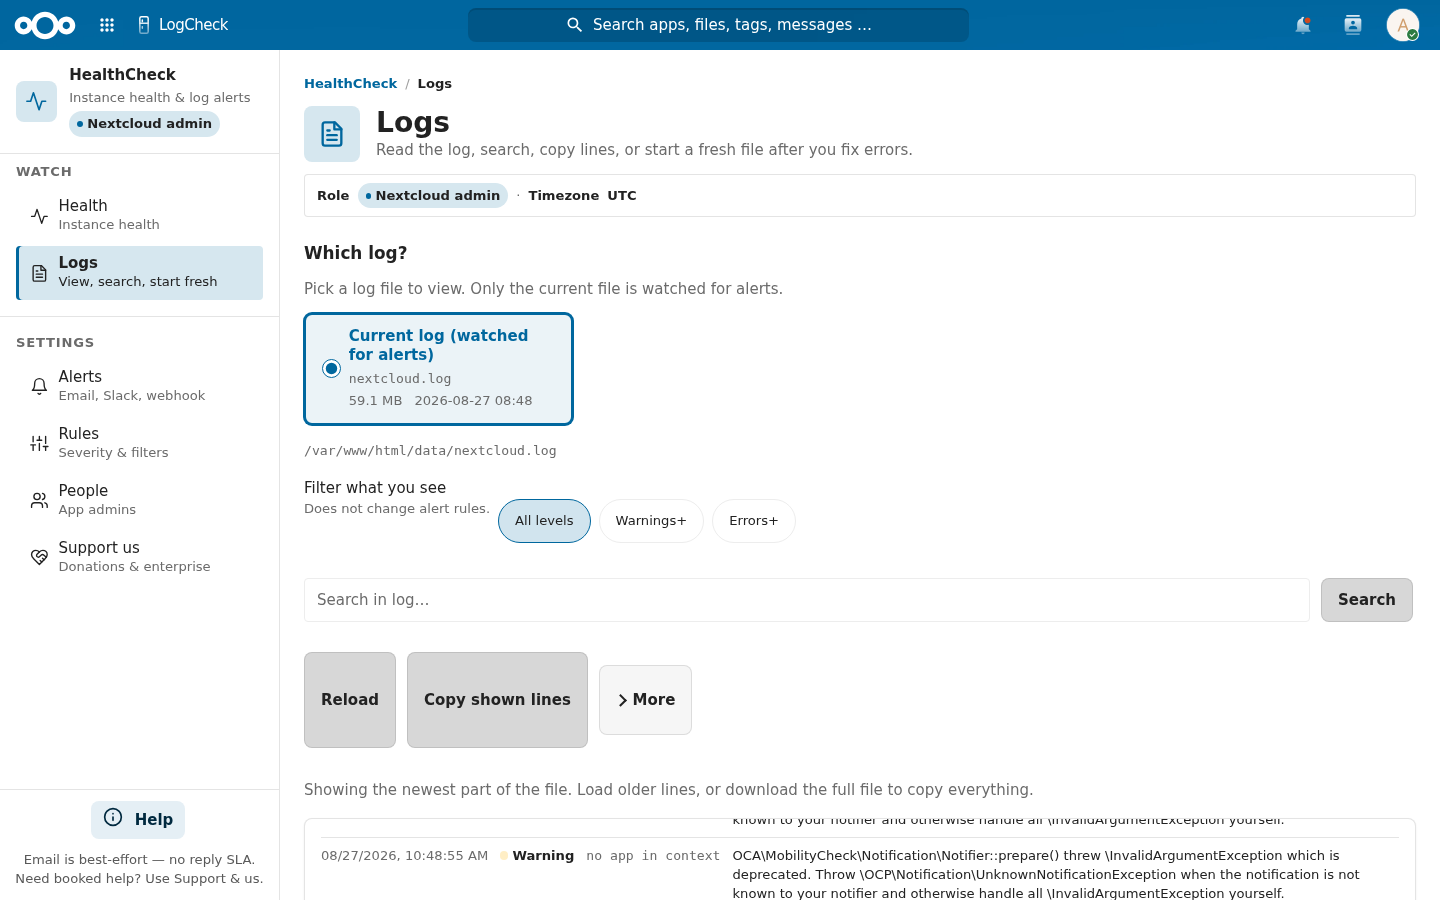Open Rules settings

pos(140,443)
